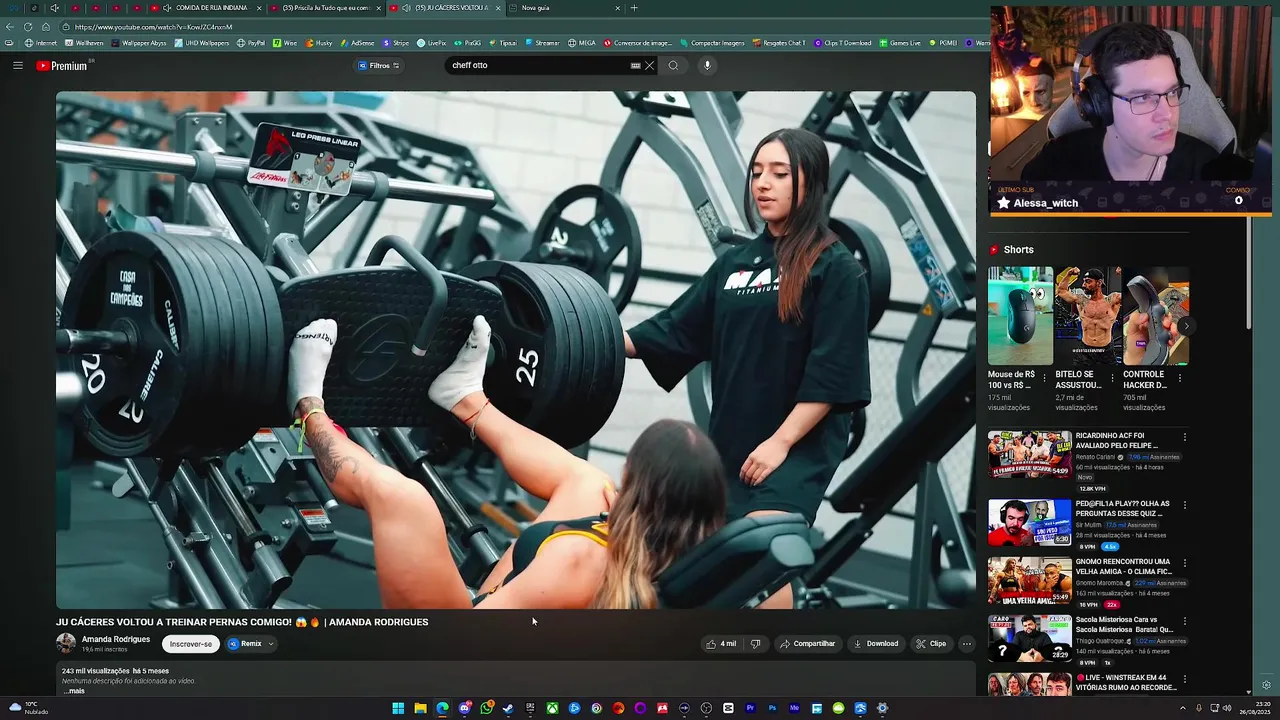Open the Sacola Misteriosa Cara vs Barata video
Viewport: 1280px width, 720px height.
click(1030, 638)
